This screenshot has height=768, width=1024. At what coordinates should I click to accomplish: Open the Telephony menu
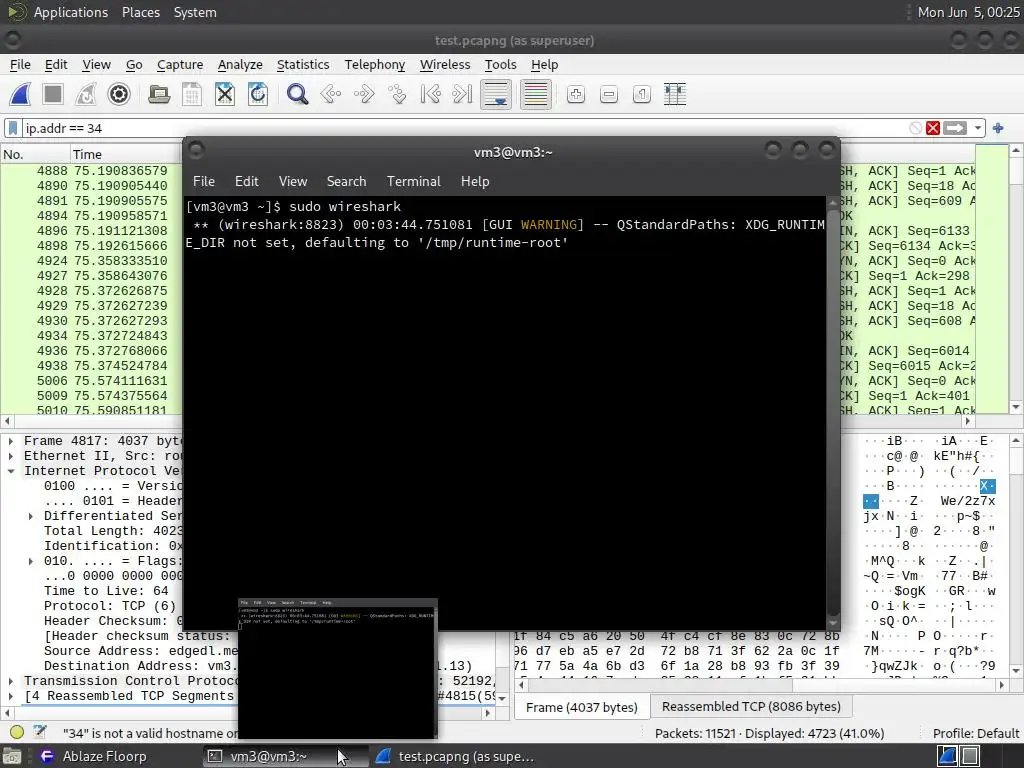tap(375, 65)
